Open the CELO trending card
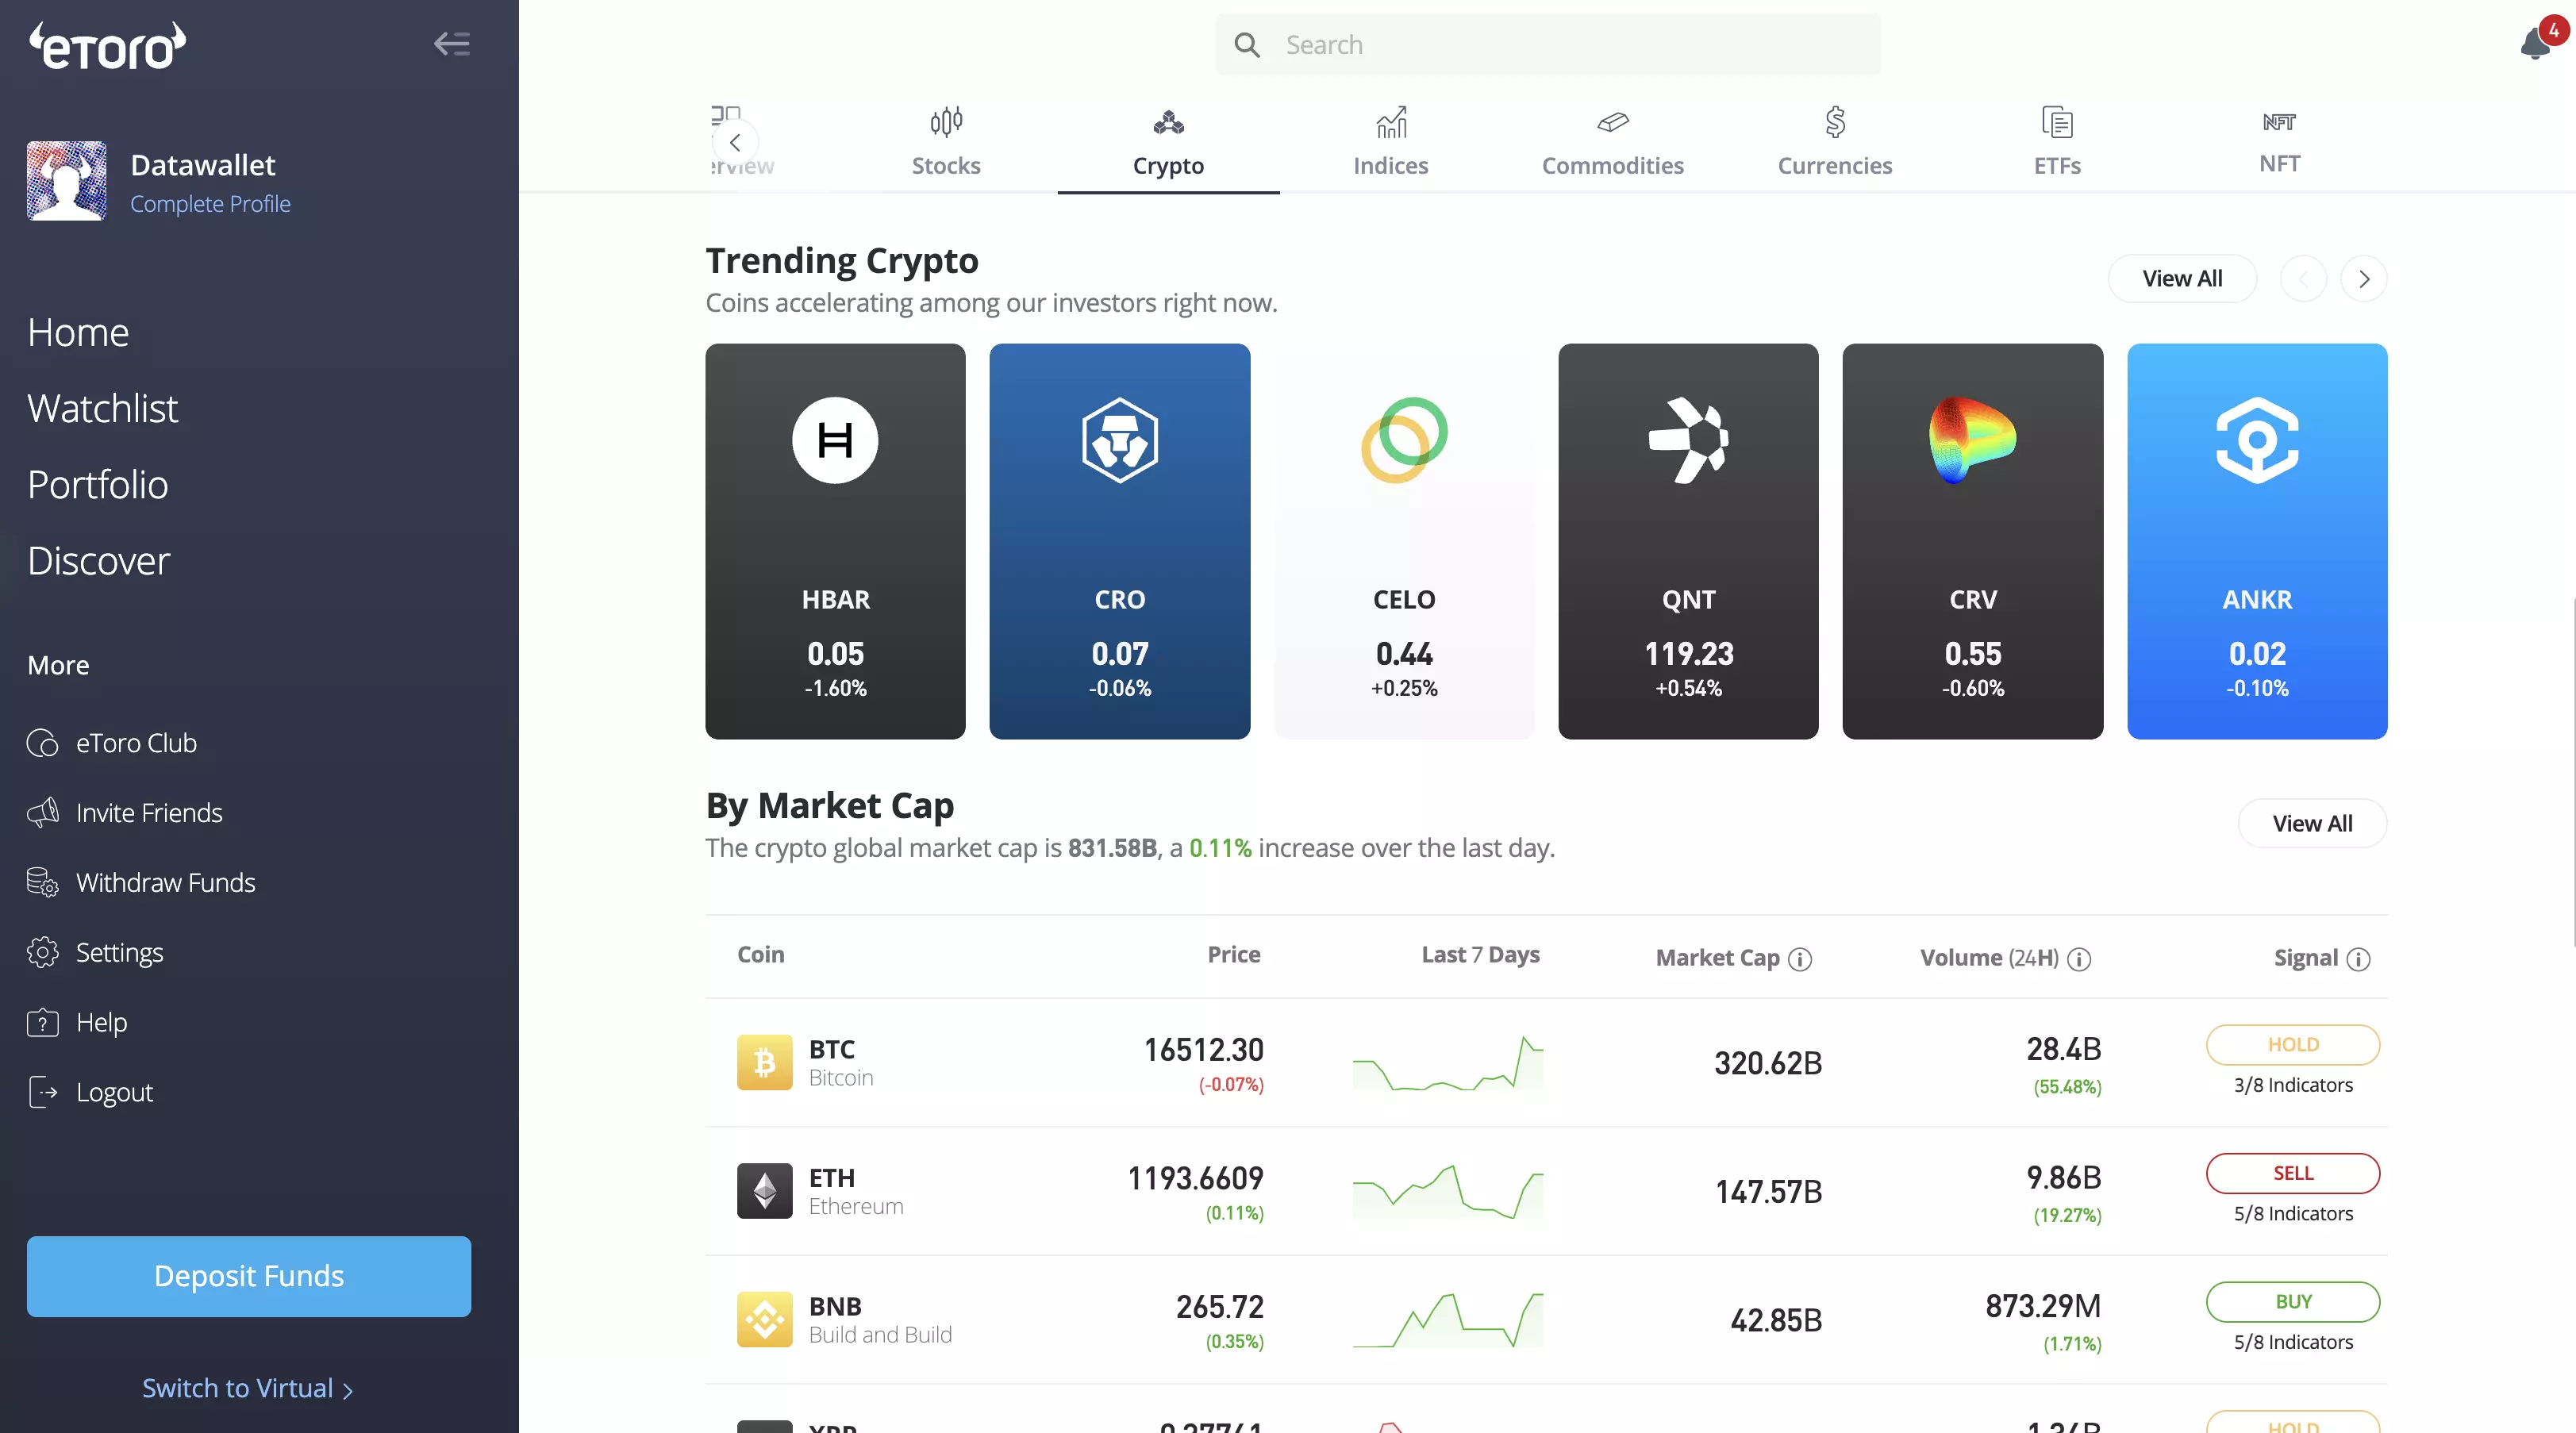 point(1404,541)
